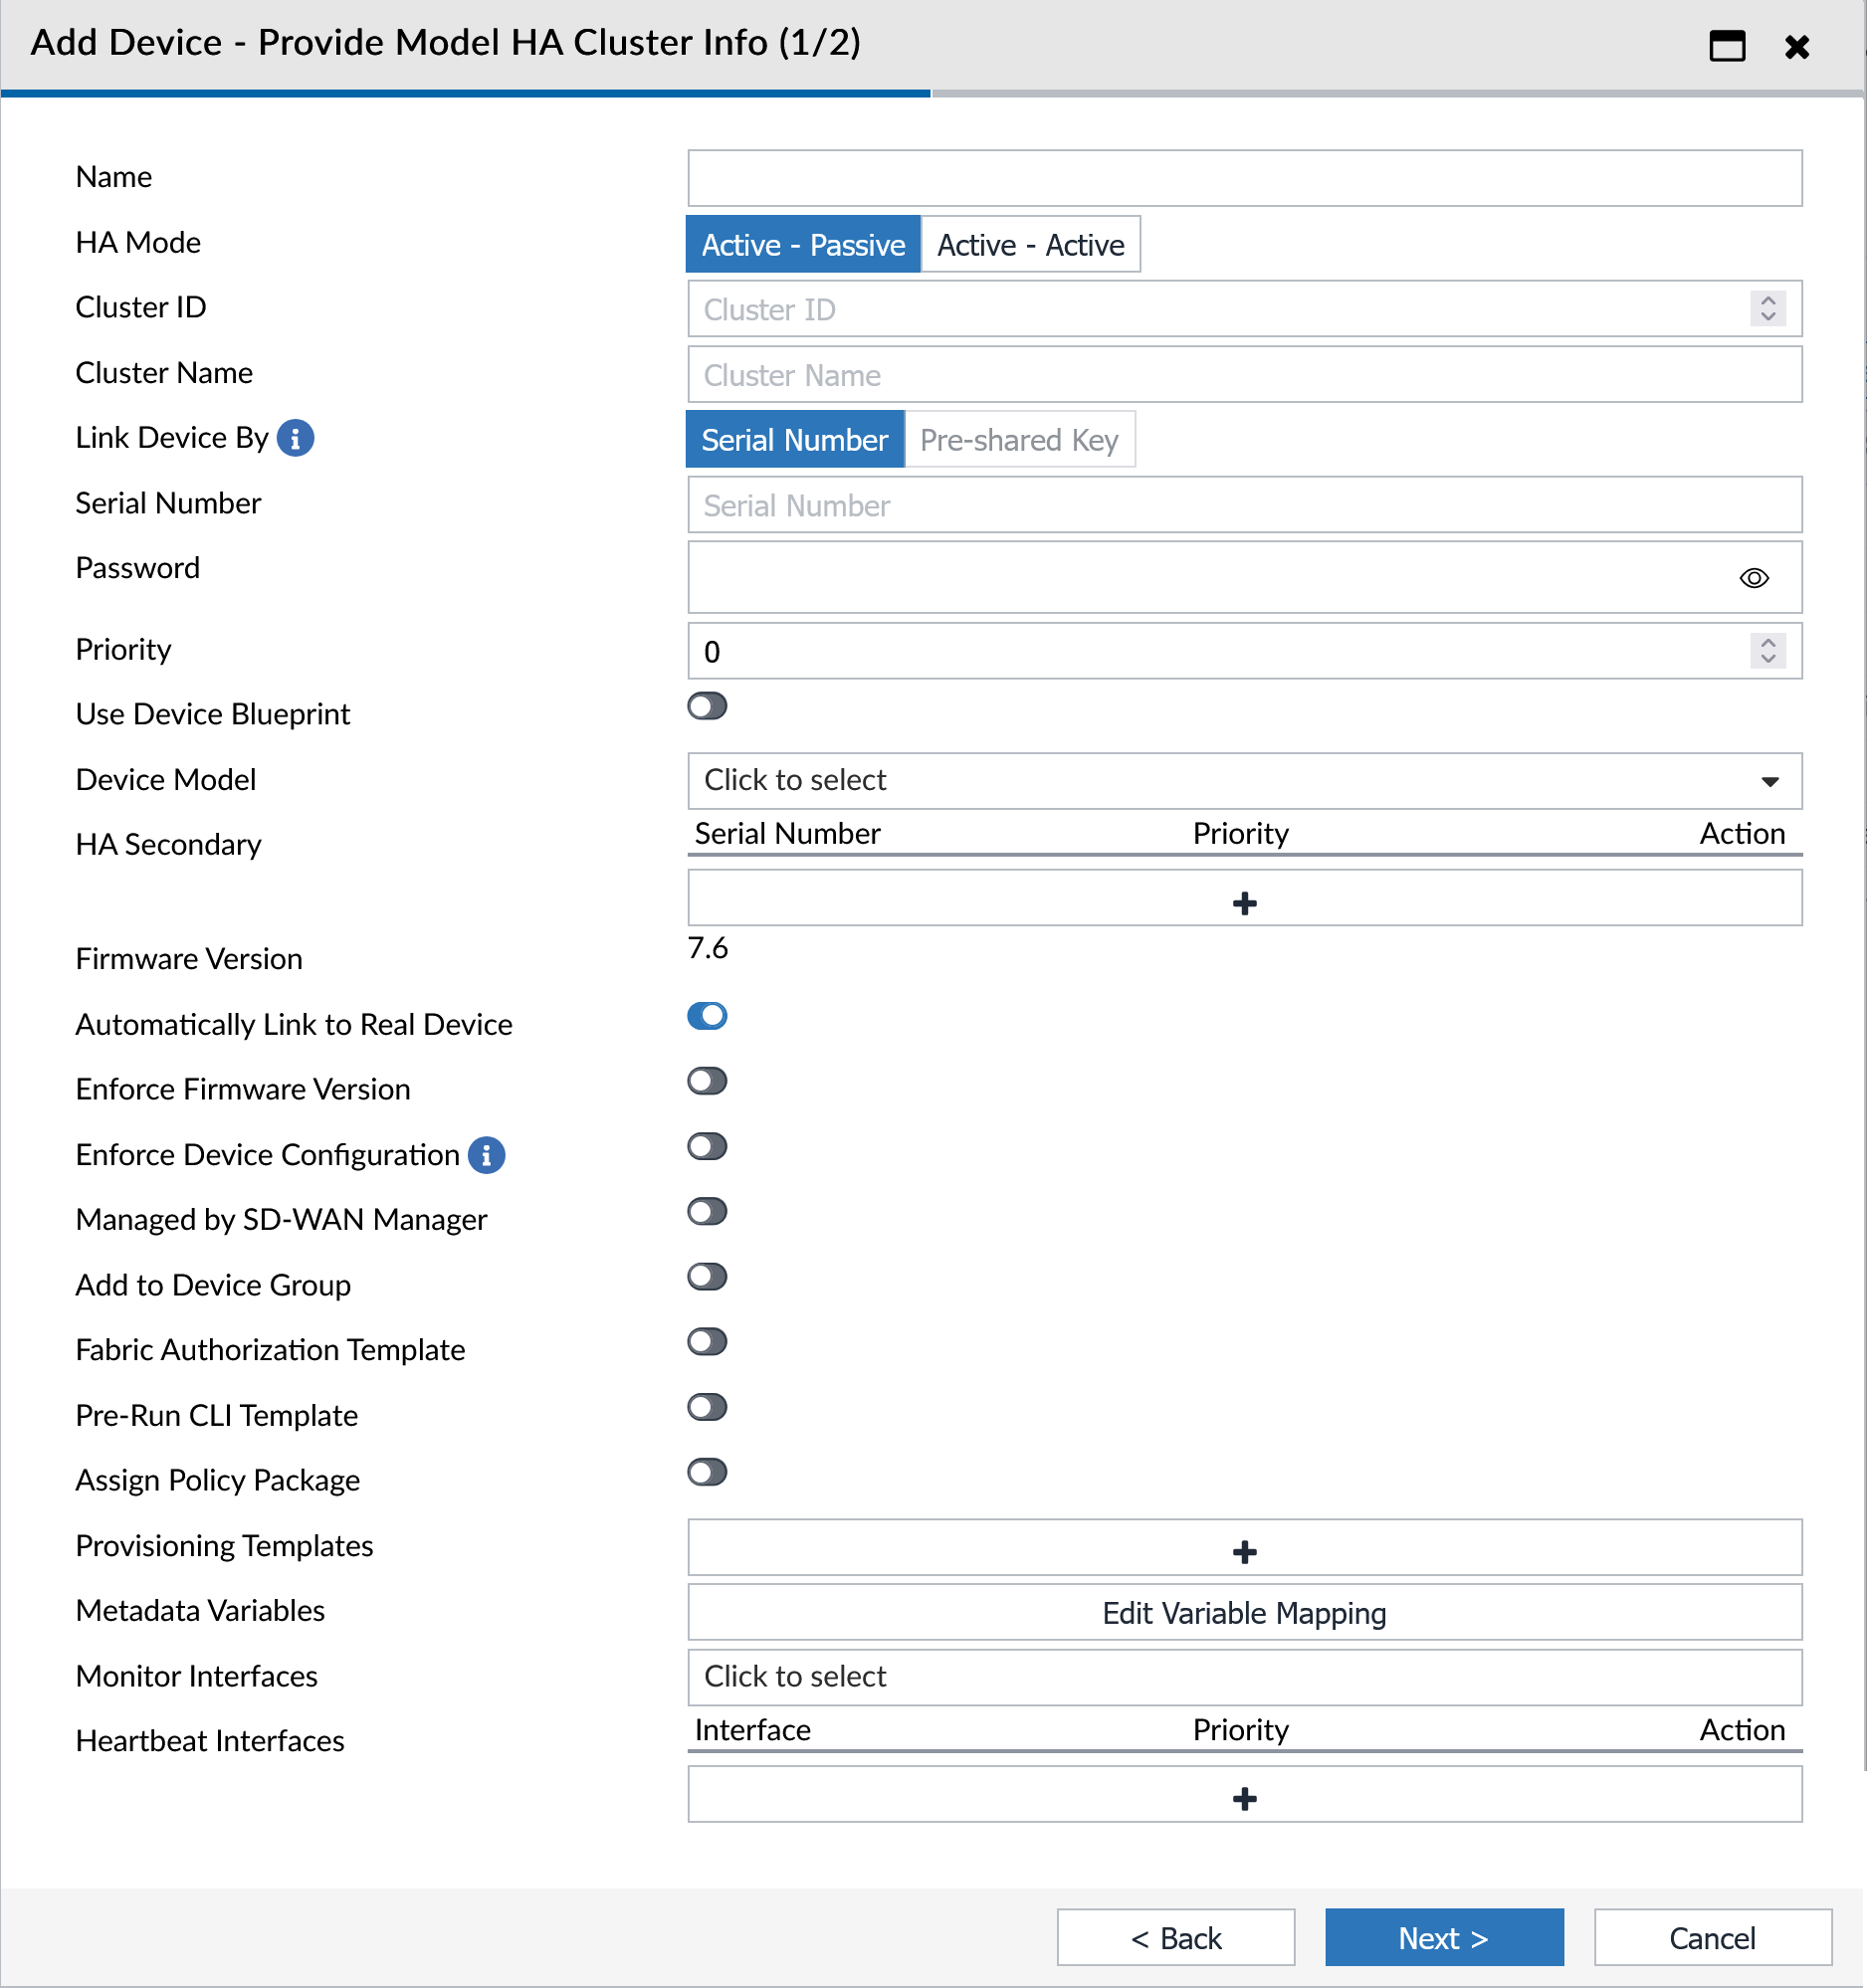Open the Device Model dropdown
Screen dimensions: 1867x1988
pos(1244,780)
